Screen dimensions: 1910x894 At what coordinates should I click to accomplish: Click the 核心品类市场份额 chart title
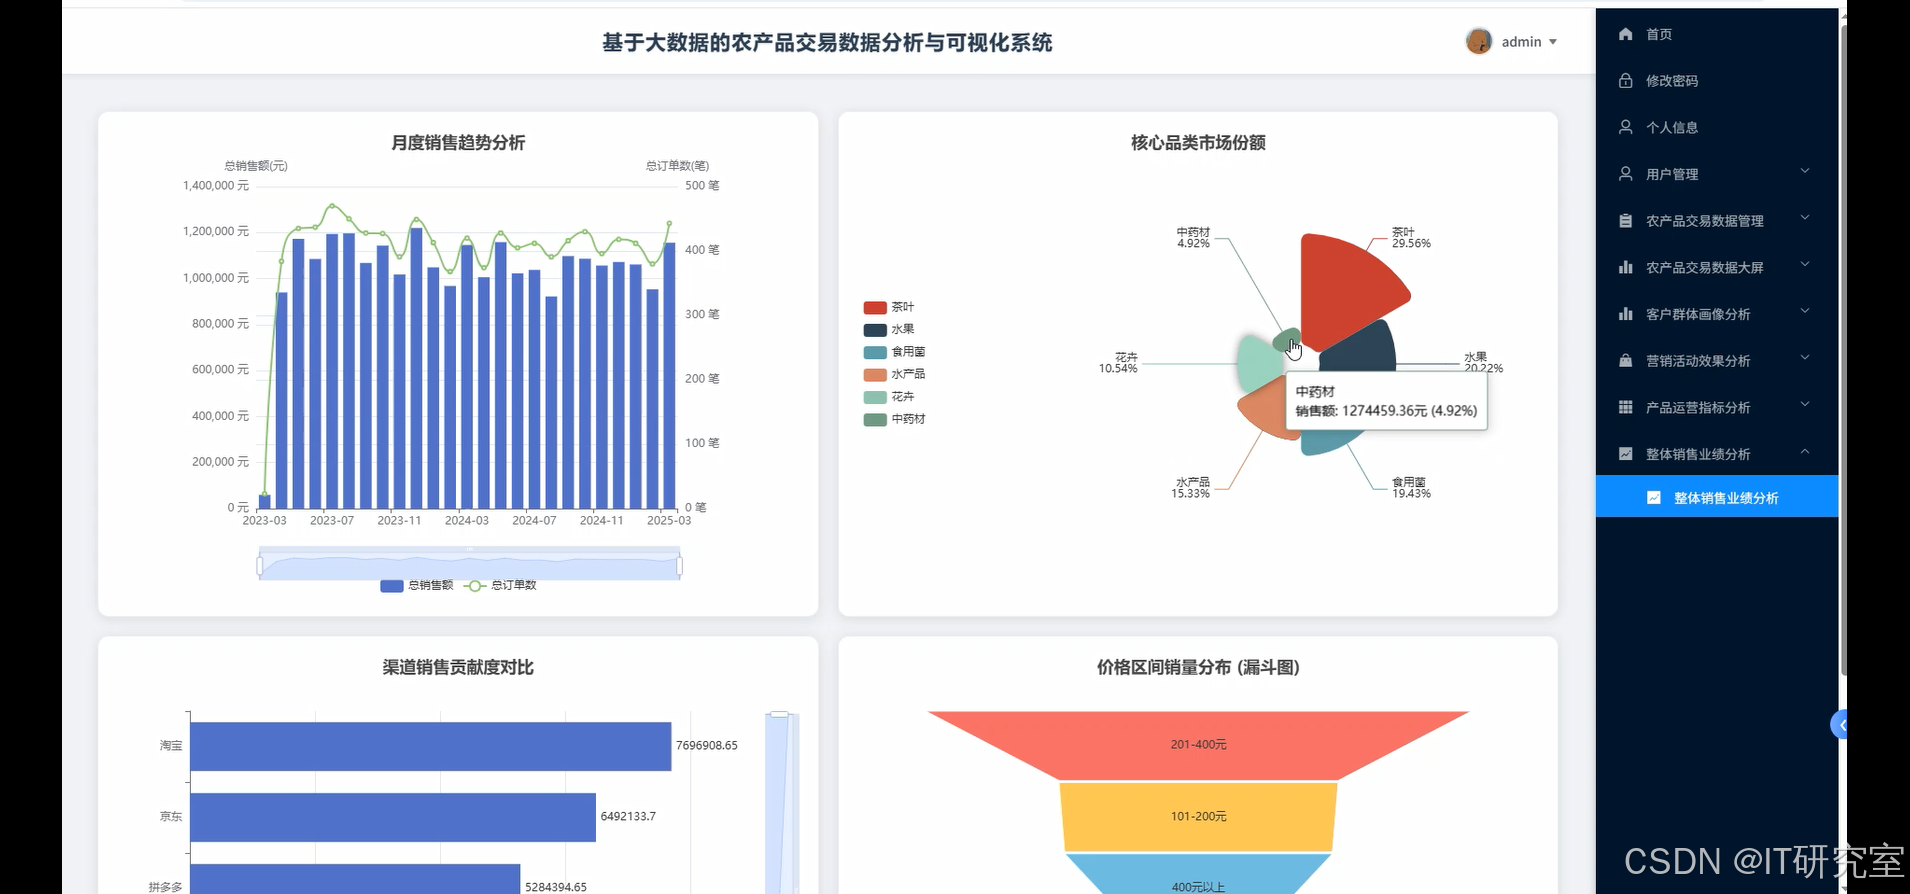pyautogui.click(x=1198, y=143)
